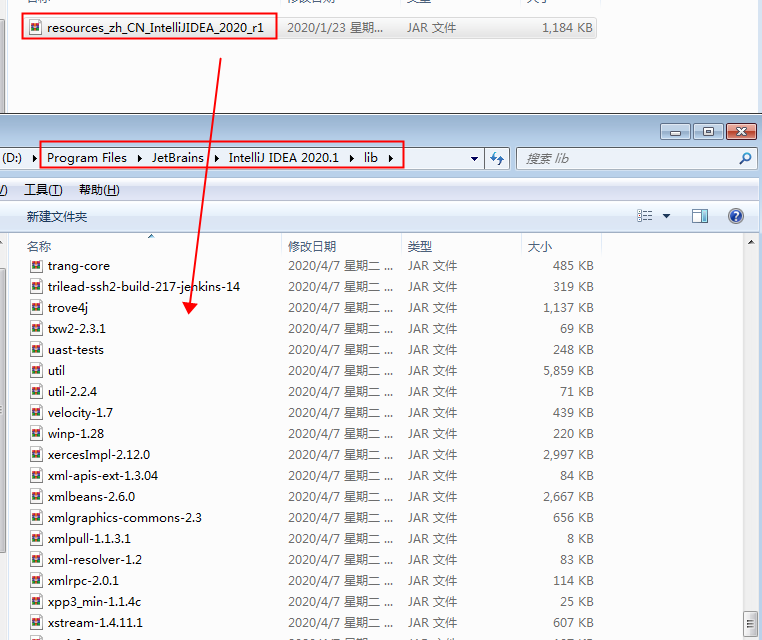762x640 pixels.
Task: Select velocity-1.7 file name
Action: [81, 413]
